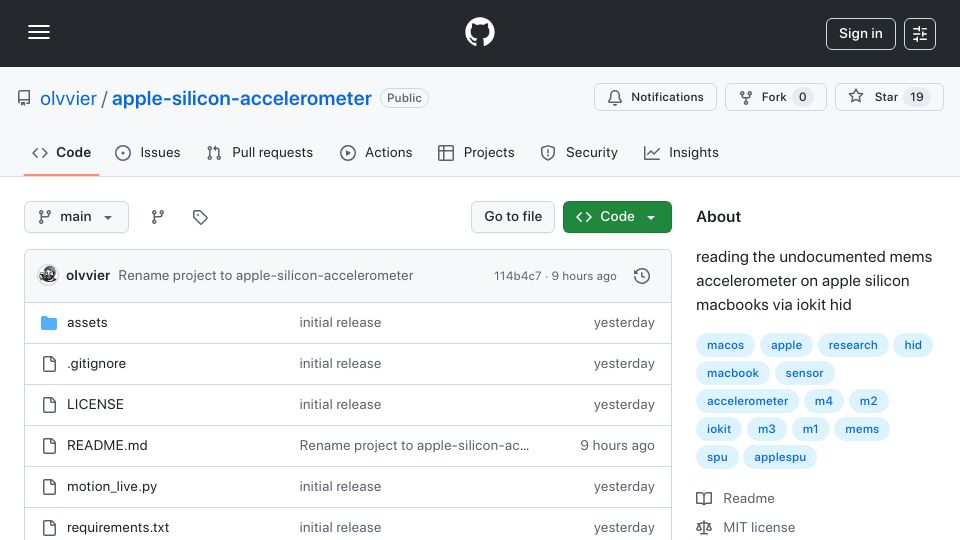Open the appearance settings icon beside Sign in
This screenshot has height=540, width=960.
pyautogui.click(x=920, y=34)
